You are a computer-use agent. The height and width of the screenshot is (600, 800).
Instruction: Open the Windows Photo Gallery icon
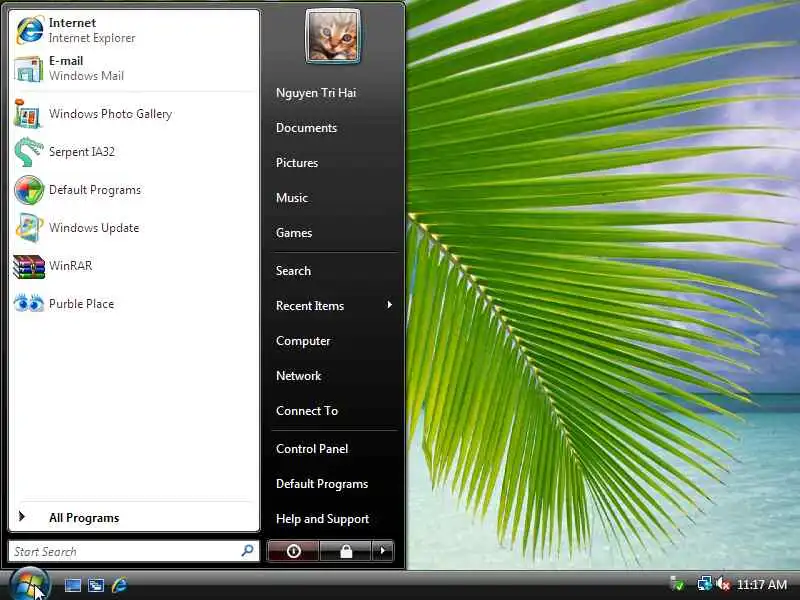click(x=28, y=114)
